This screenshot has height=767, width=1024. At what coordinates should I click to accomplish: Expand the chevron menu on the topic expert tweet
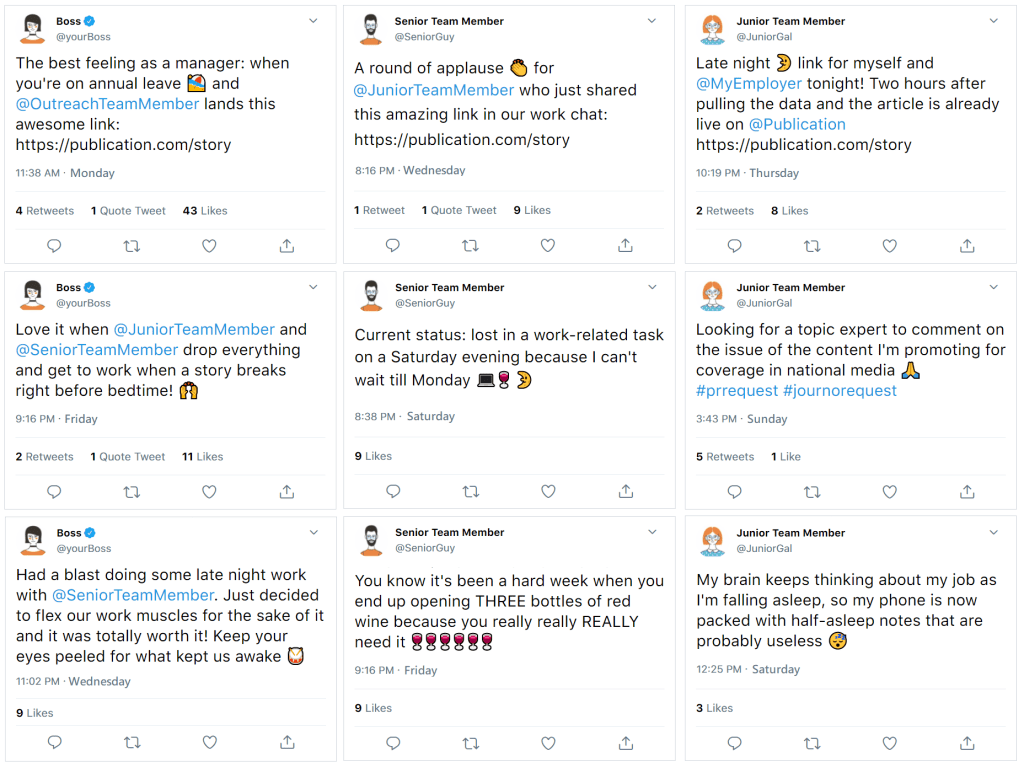(993, 287)
